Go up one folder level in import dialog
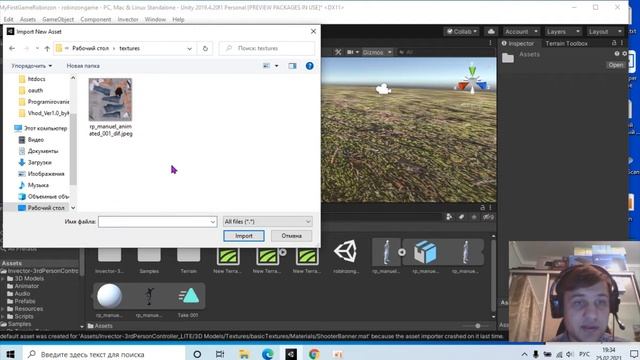Viewport: 640px width, 360px height. coord(47,48)
